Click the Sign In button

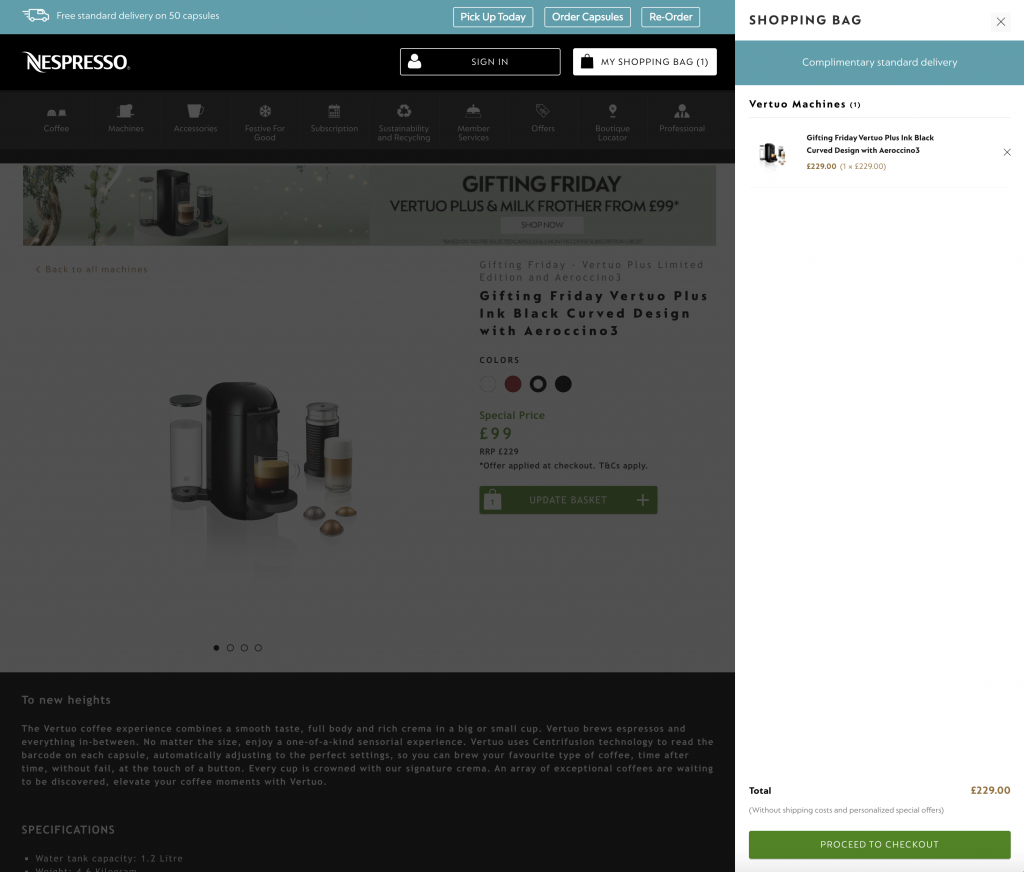click(x=480, y=62)
